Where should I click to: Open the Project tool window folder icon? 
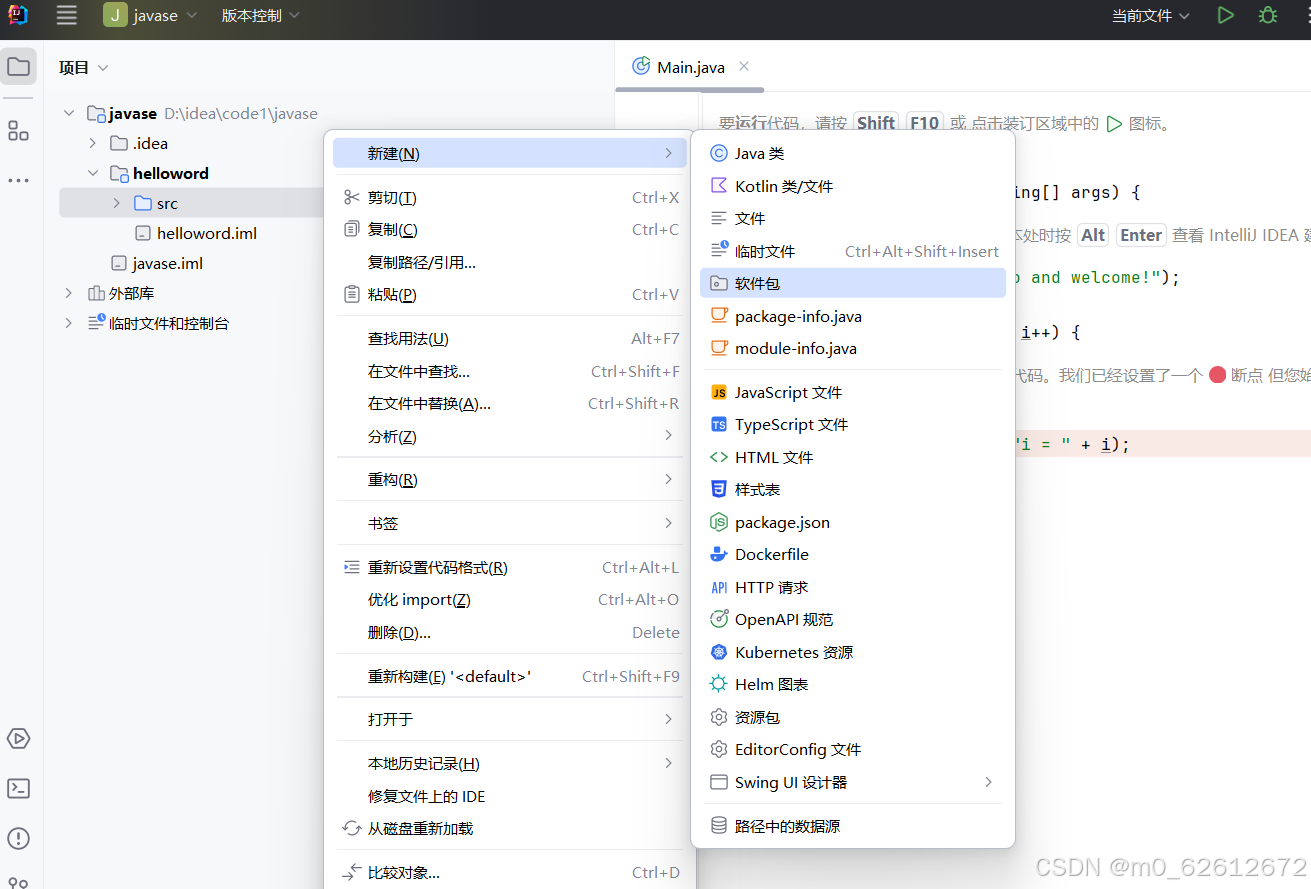tap(18, 66)
